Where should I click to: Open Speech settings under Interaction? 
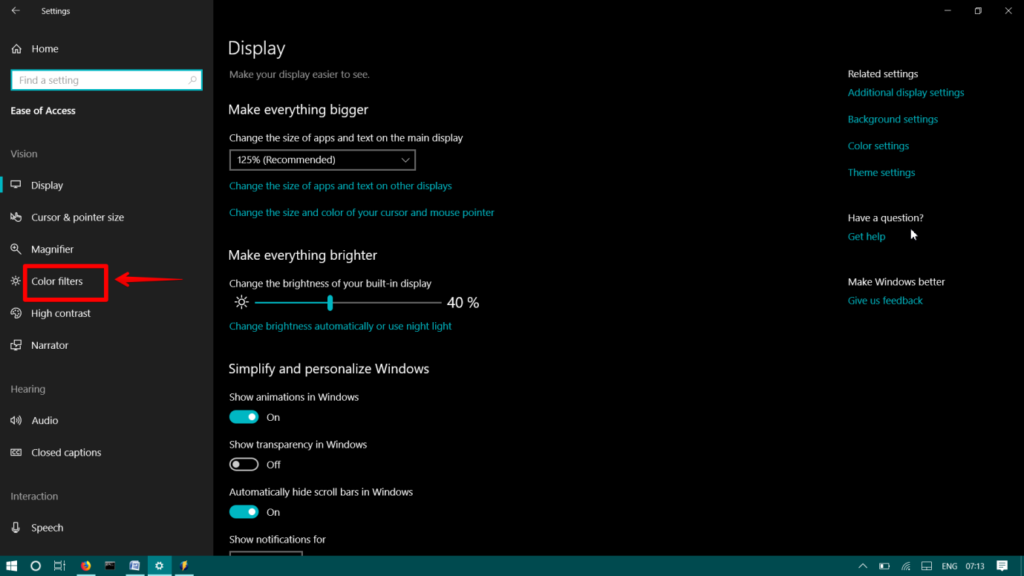point(47,527)
